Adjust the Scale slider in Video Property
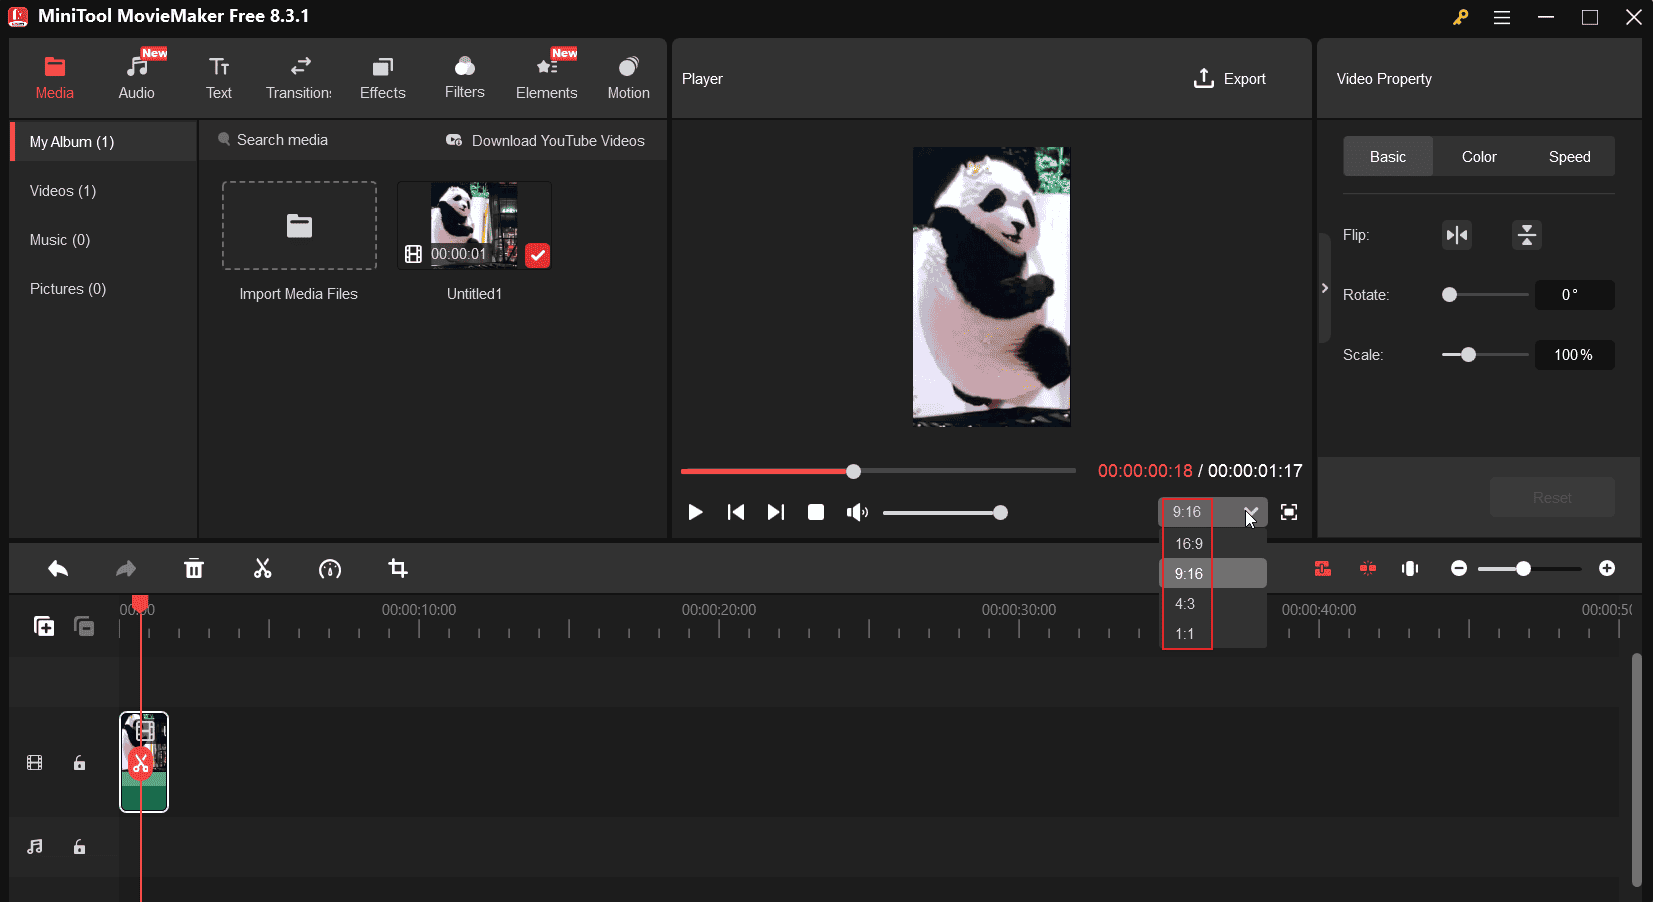Screen dimensions: 1653x902 (1467, 355)
